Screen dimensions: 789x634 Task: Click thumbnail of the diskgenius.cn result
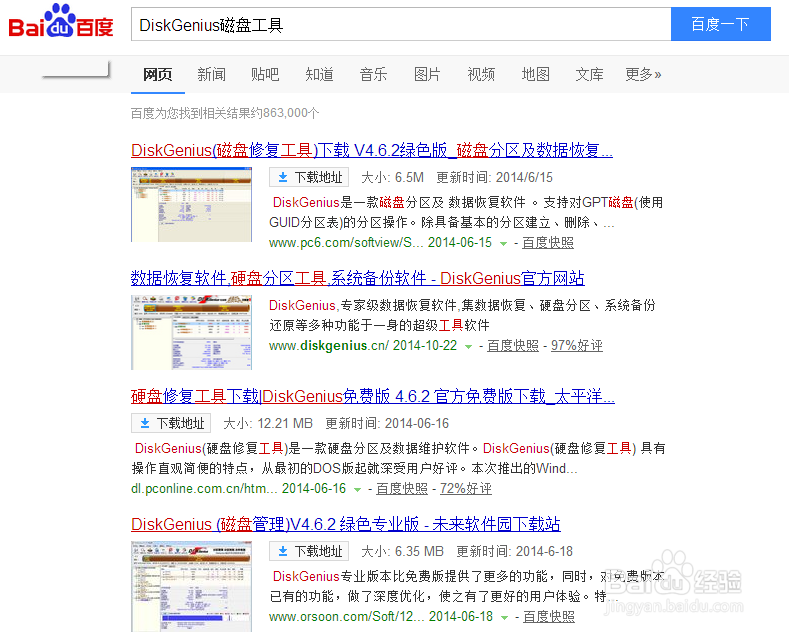[191, 333]
